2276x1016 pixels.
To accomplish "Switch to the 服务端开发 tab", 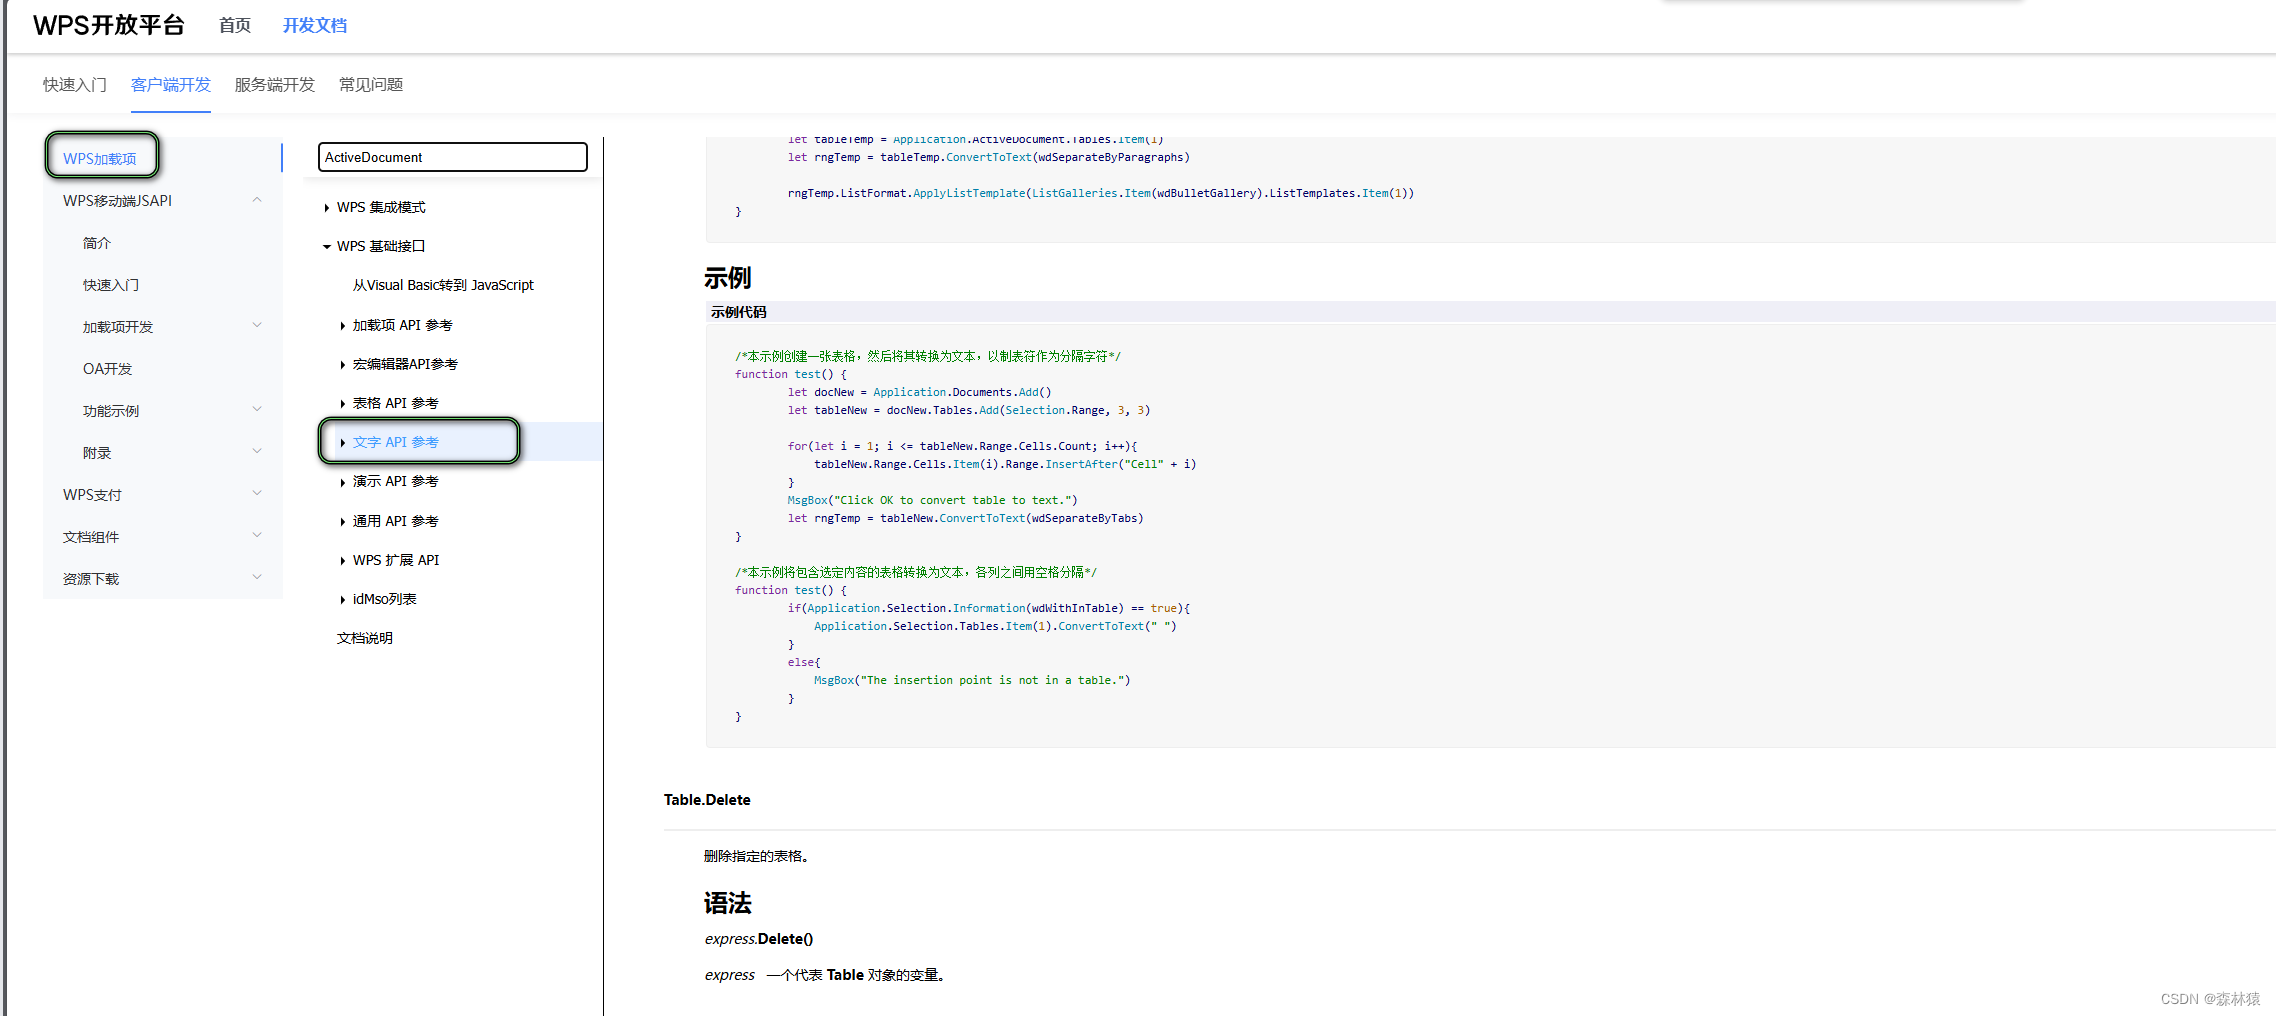I will tap(275, 84).
